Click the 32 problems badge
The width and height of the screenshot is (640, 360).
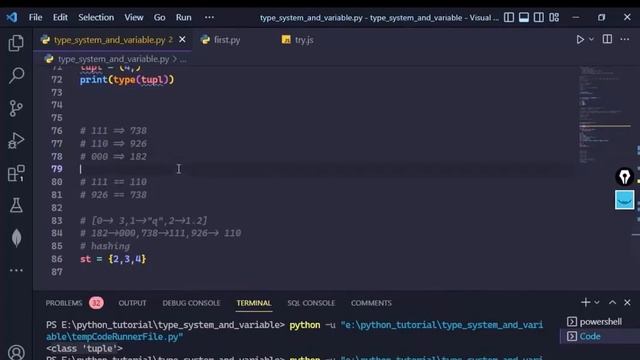pos(96,303)
